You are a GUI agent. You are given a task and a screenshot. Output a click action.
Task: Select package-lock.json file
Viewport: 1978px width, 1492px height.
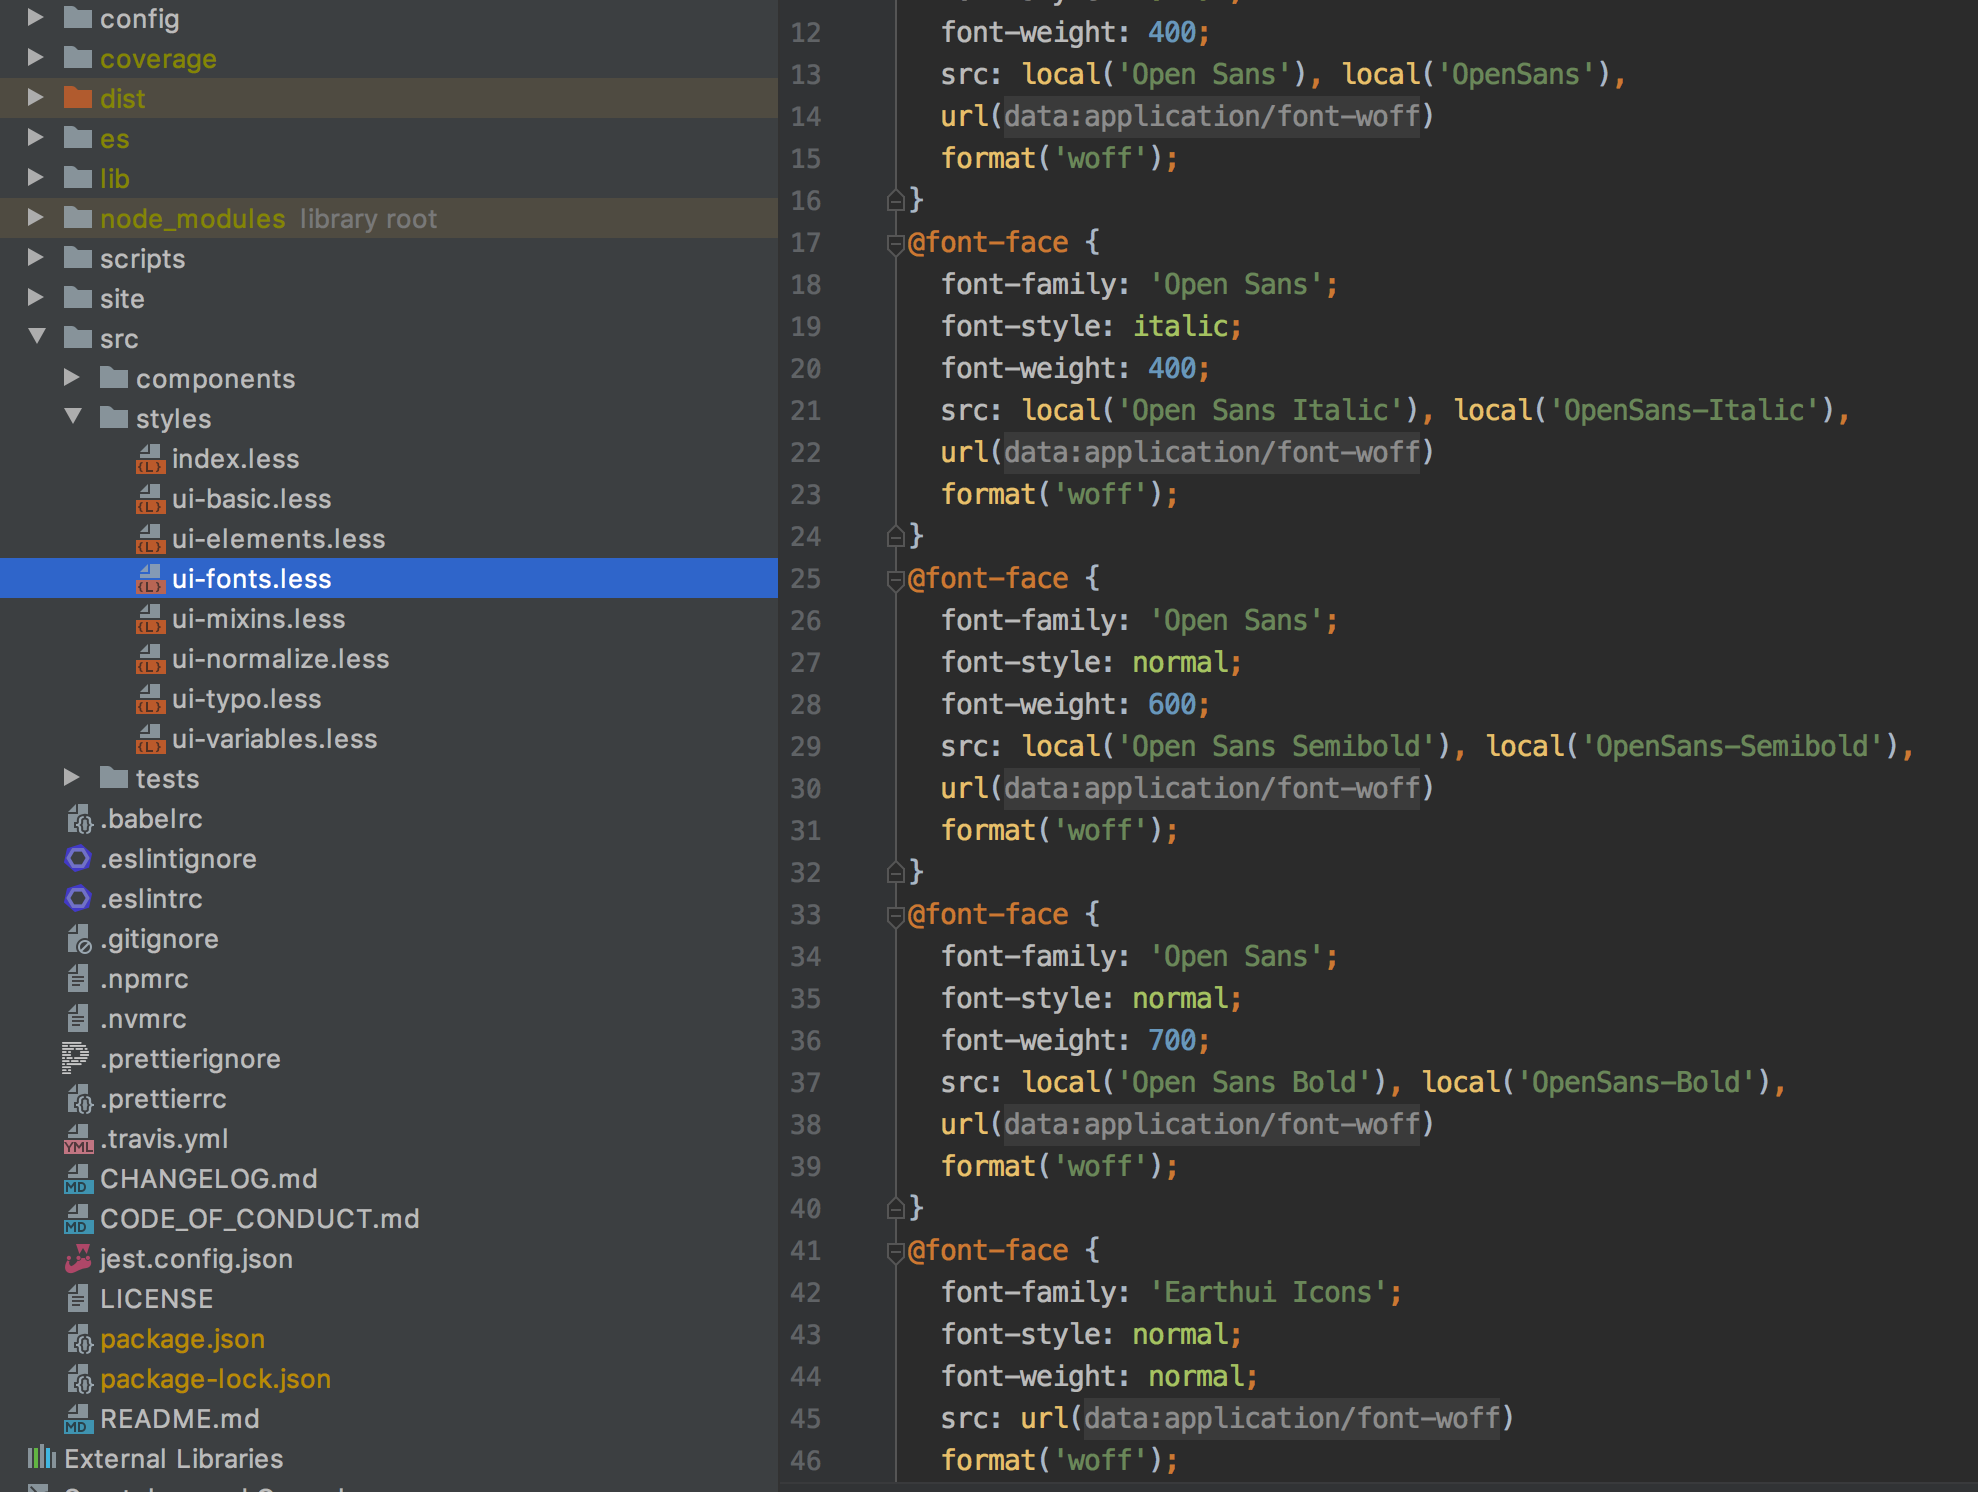point(215,1378)
